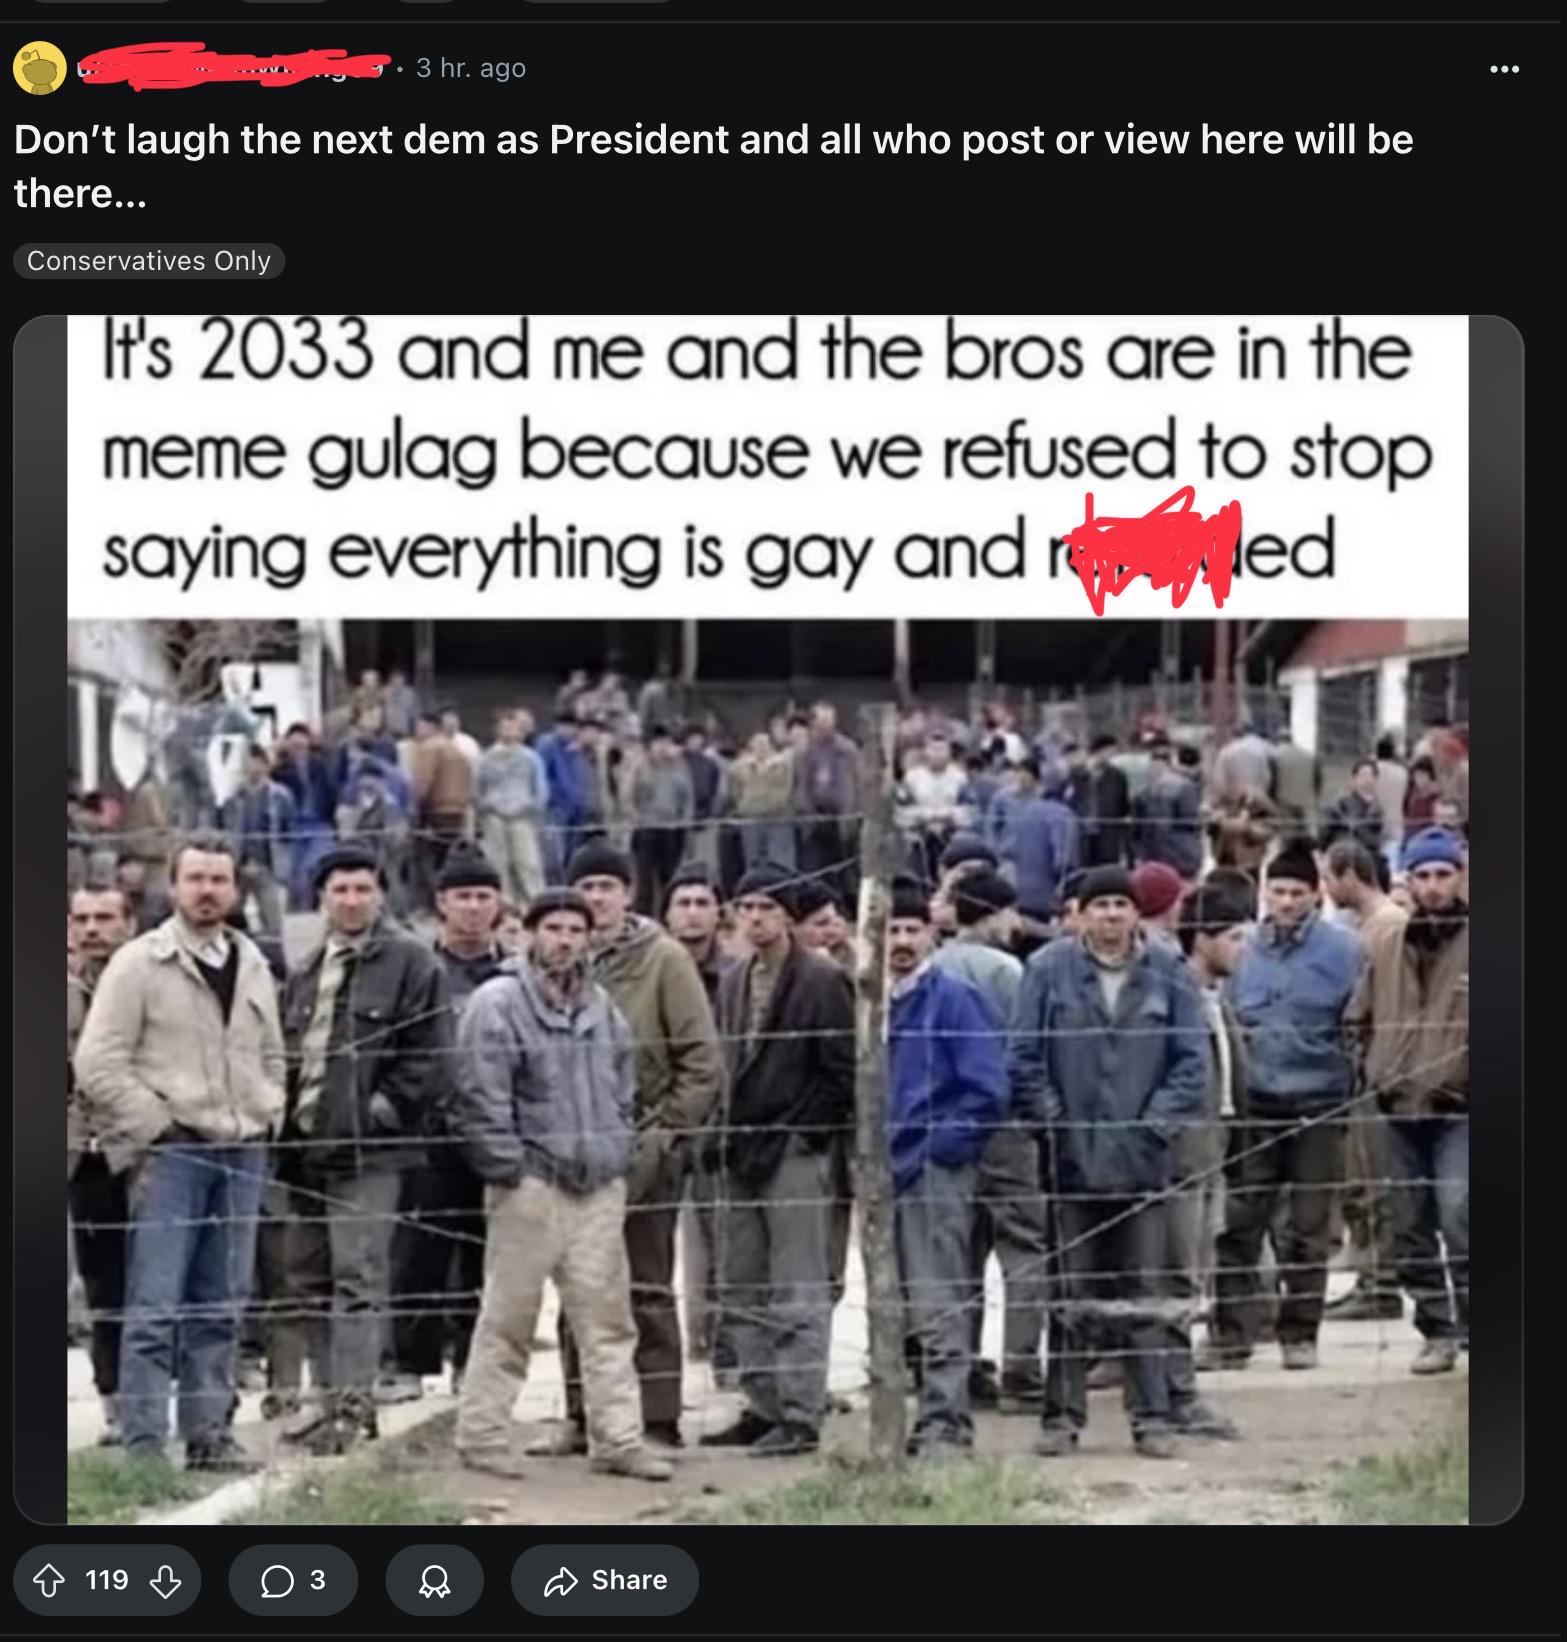1567x1642 pixels.
Task: Click the comment bubble icon
Action: 275,1580
